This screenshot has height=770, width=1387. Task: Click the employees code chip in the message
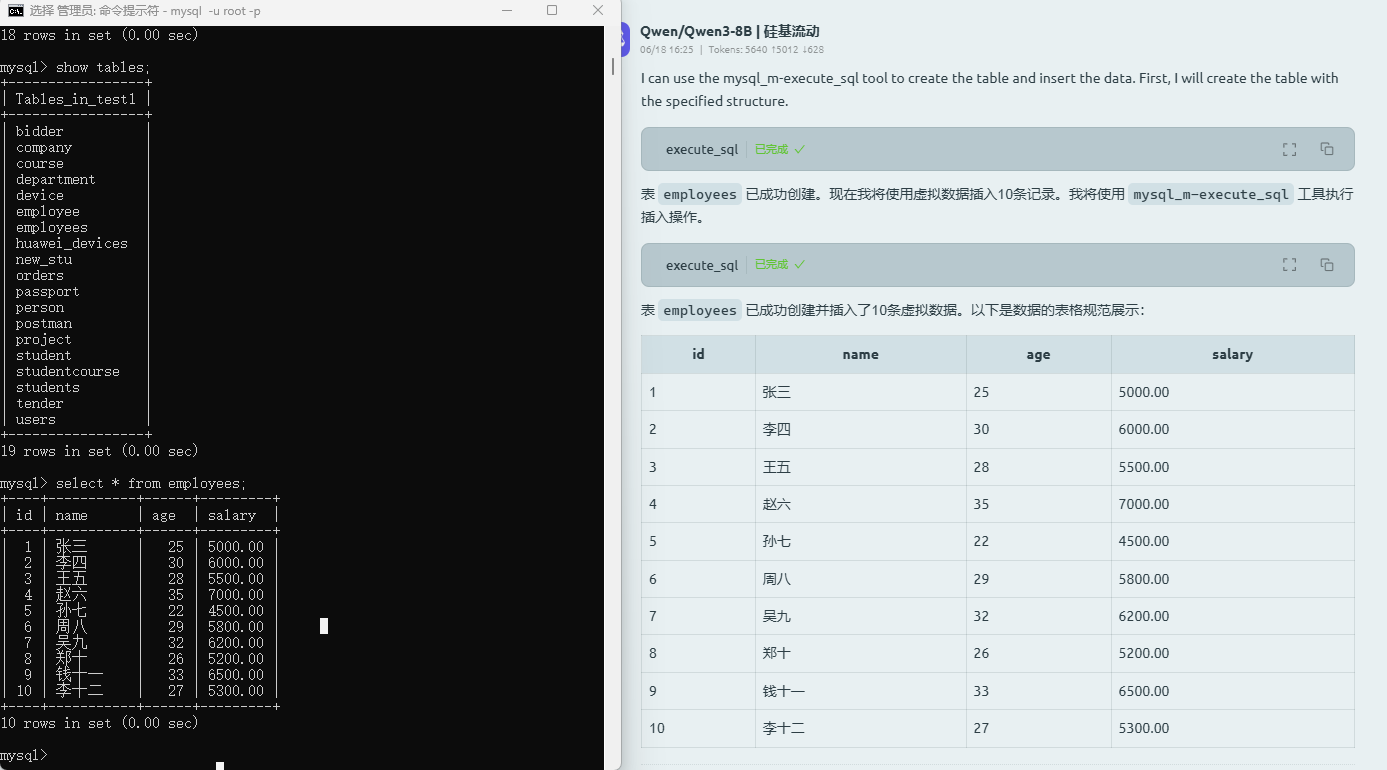(x=699, y=194)
